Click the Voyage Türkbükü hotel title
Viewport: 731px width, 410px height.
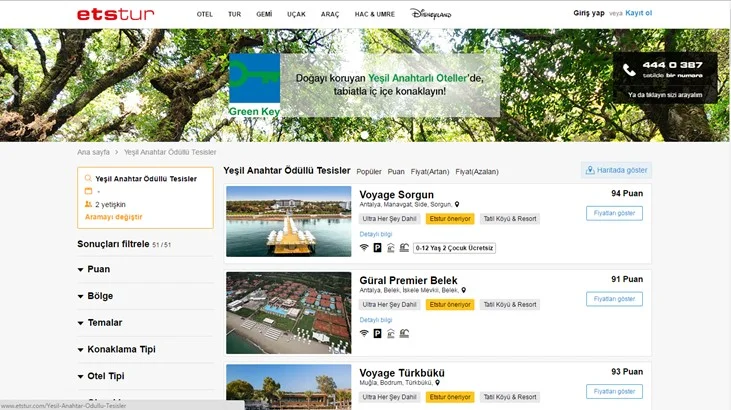tap(402, 373)
